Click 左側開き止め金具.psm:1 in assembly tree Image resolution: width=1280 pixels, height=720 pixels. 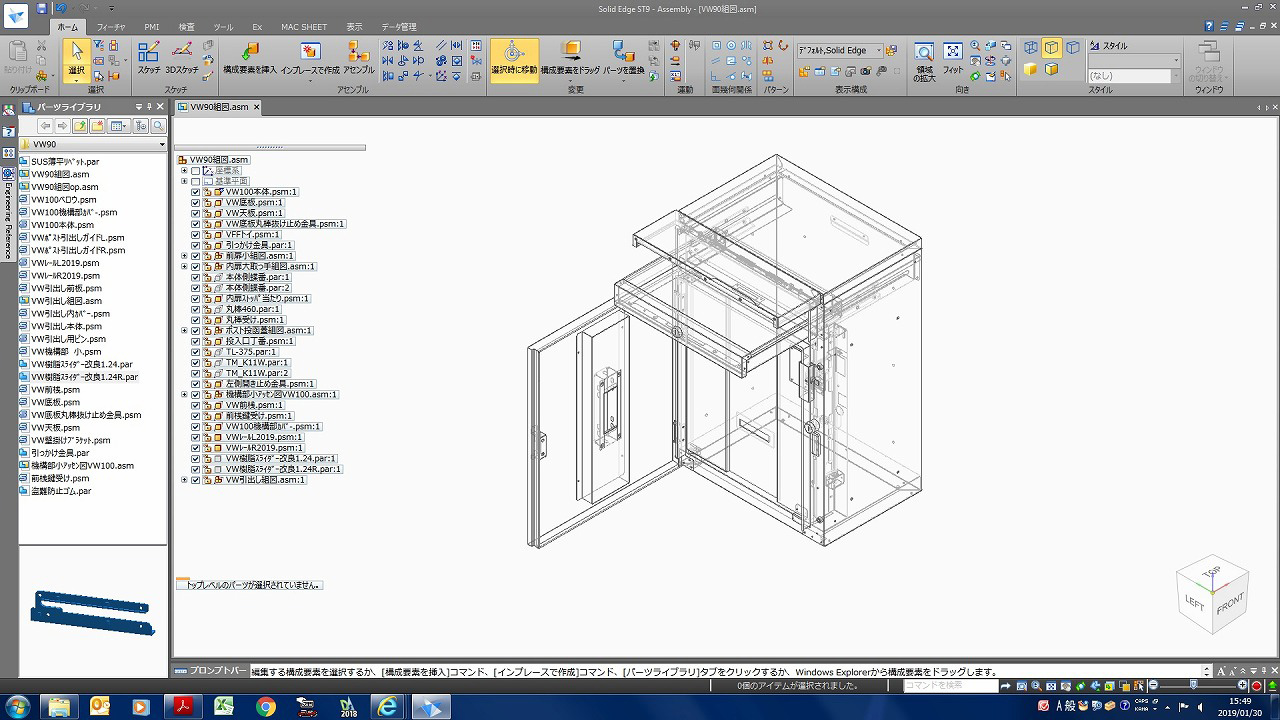click(270, 384)
